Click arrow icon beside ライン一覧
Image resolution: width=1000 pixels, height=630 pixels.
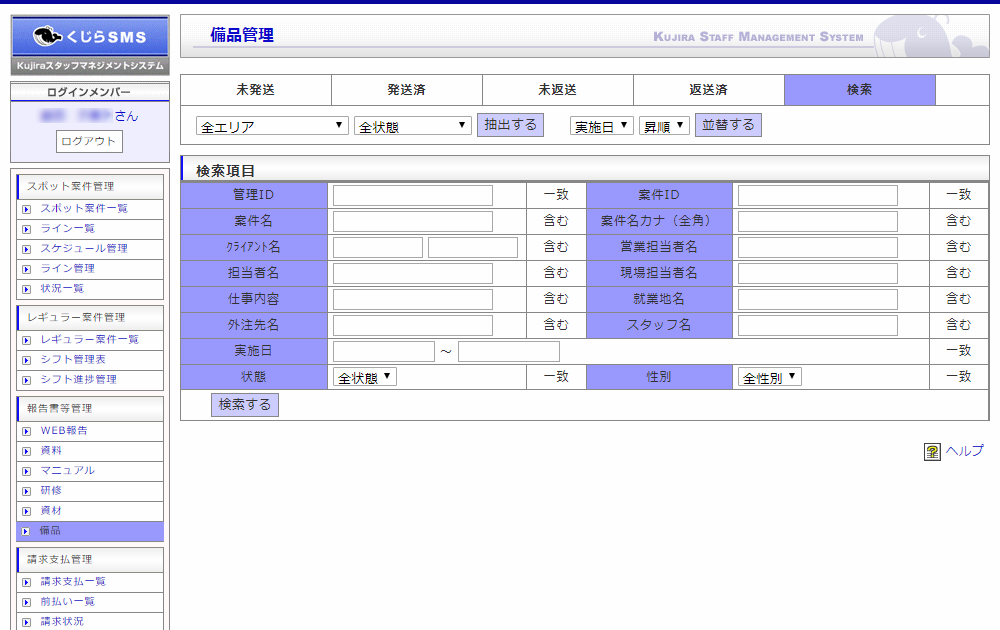pos(27,229)
